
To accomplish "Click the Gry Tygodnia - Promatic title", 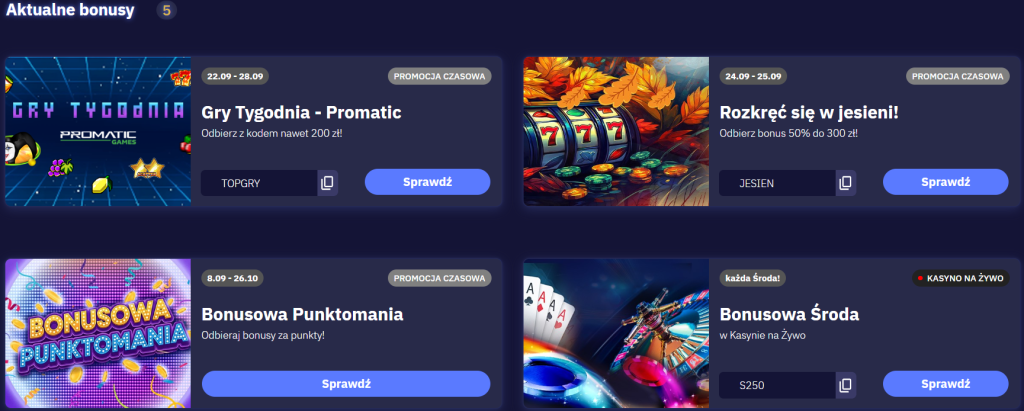I will point(301,113).
